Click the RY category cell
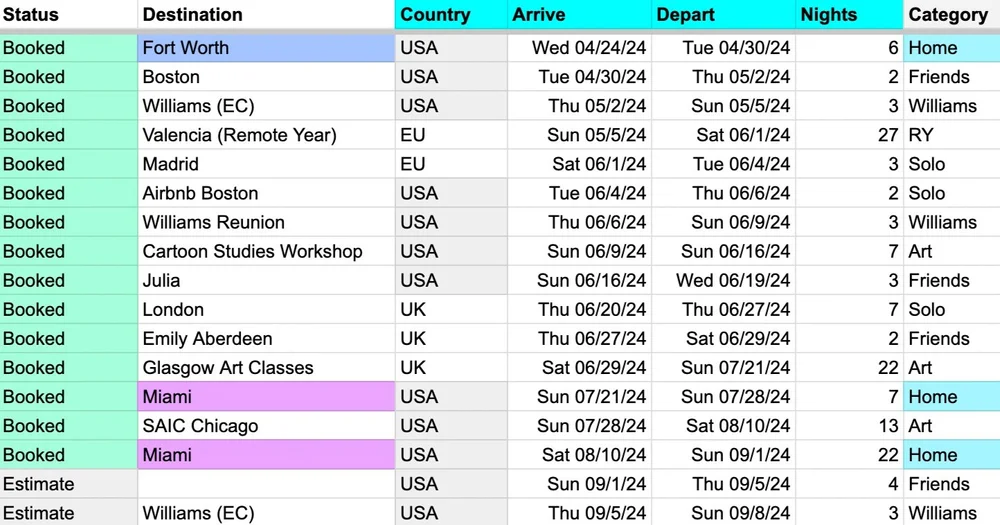Image resolution: width=1000 pixels, height=525 pixels. point(951,135)
